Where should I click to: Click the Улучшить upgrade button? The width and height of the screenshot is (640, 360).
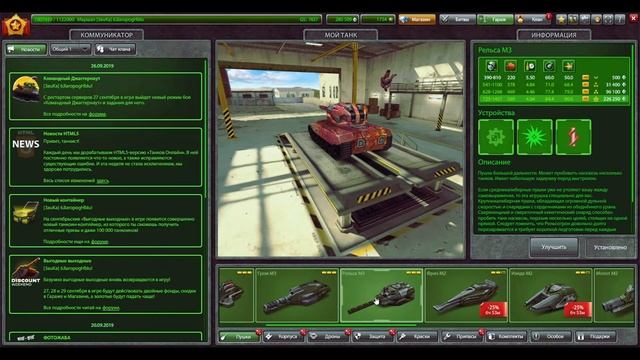554,247
